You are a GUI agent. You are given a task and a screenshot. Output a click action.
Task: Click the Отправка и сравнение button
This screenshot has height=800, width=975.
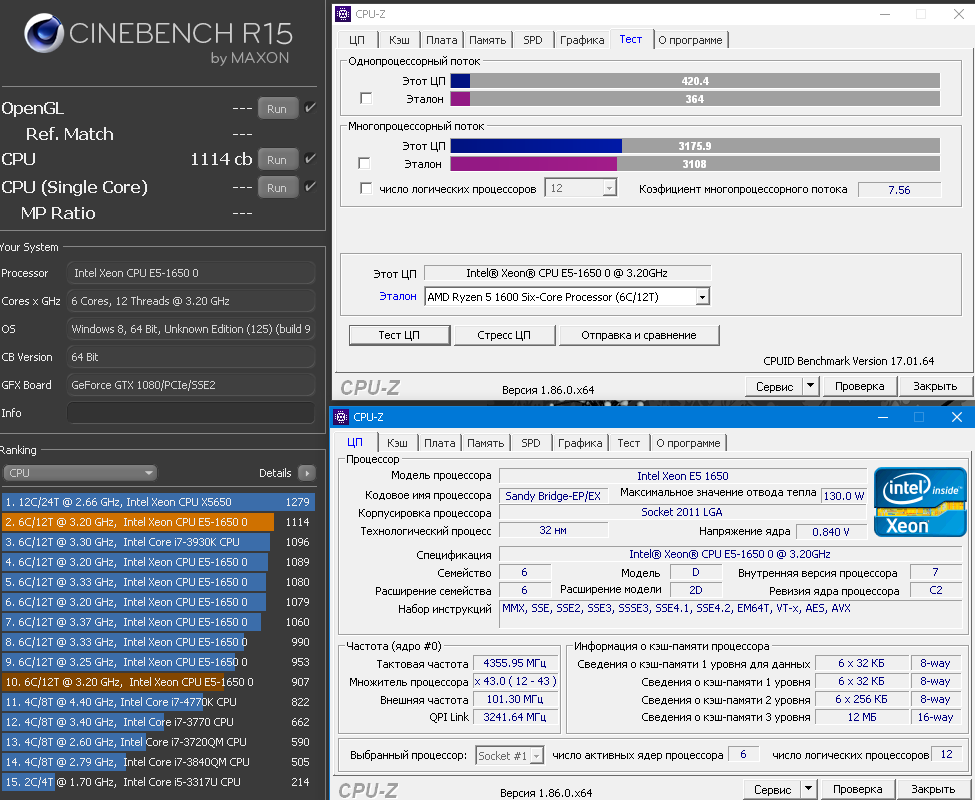[x=640, y=335]
